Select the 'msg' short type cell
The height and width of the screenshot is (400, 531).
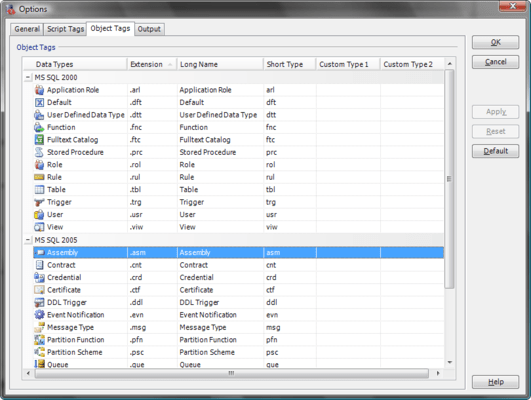click(290, 328)
